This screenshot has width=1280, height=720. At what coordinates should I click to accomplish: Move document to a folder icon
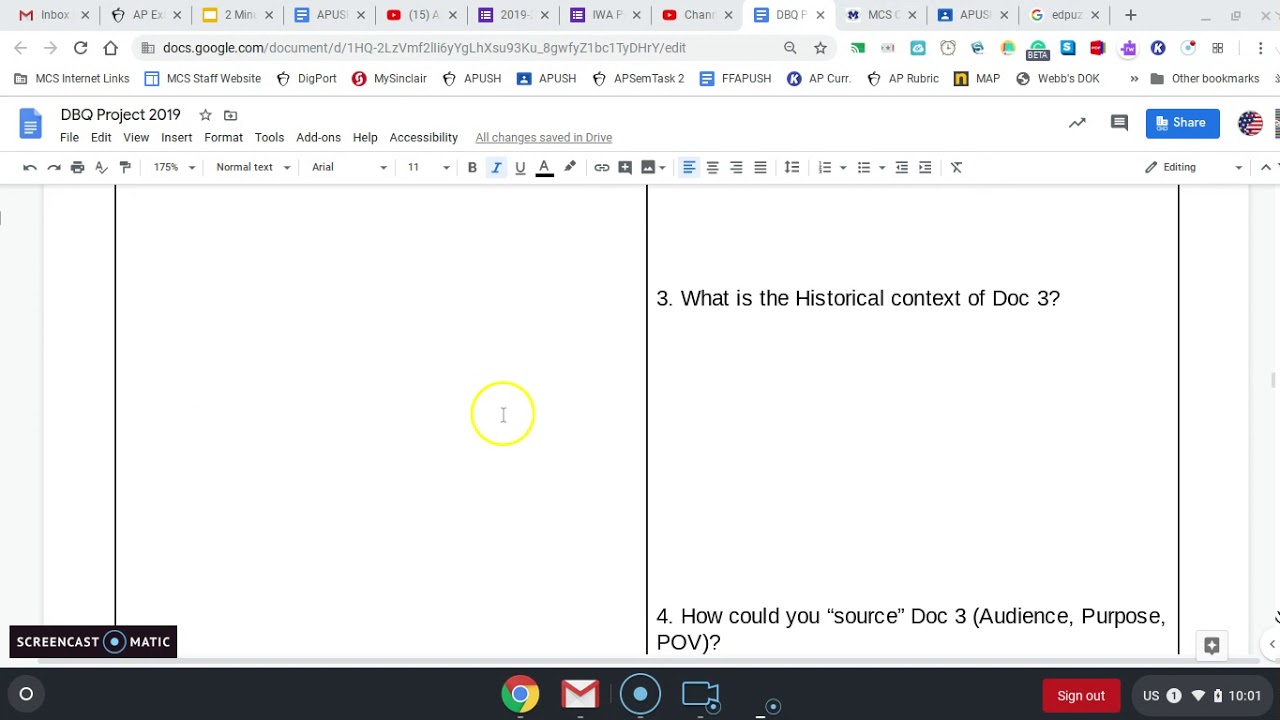231,115
